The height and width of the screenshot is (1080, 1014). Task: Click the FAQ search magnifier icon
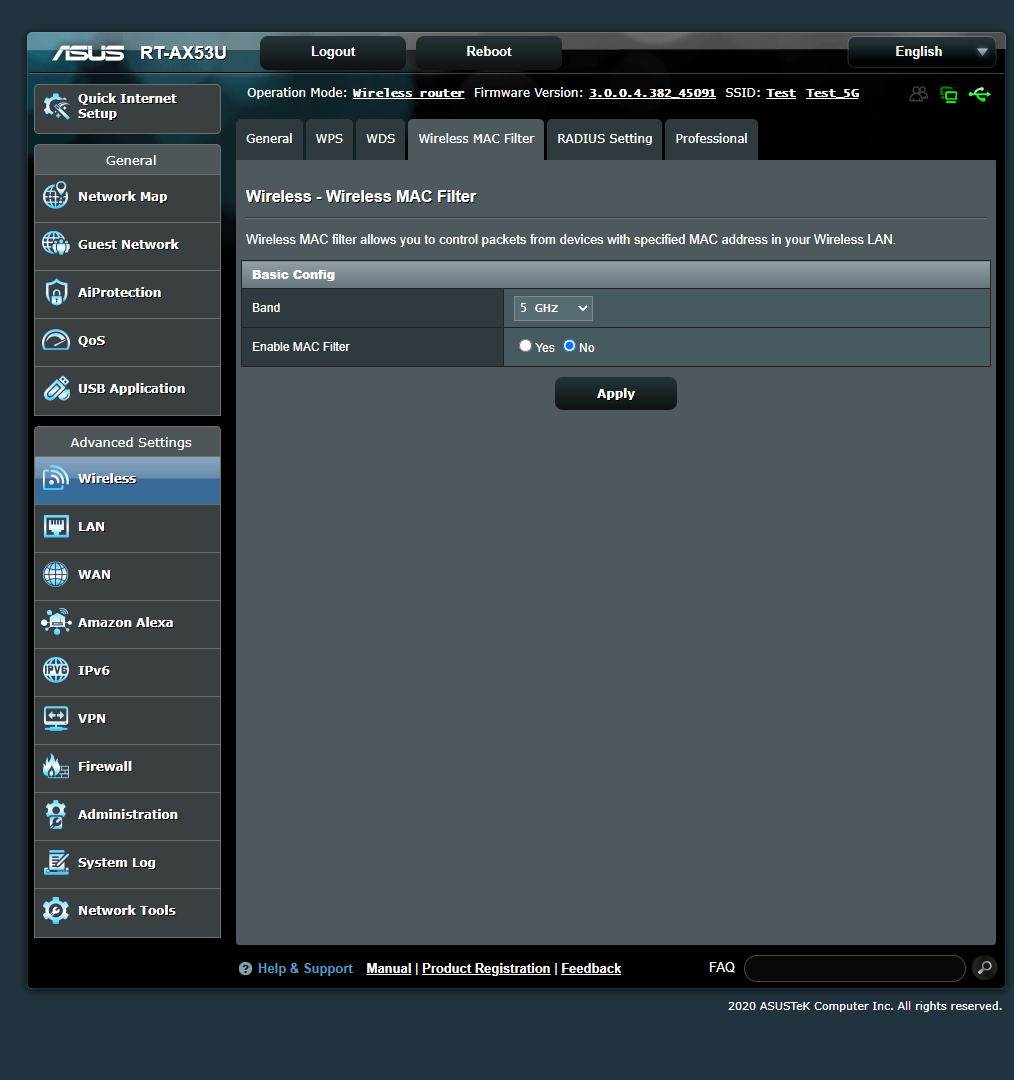(984, 968)
